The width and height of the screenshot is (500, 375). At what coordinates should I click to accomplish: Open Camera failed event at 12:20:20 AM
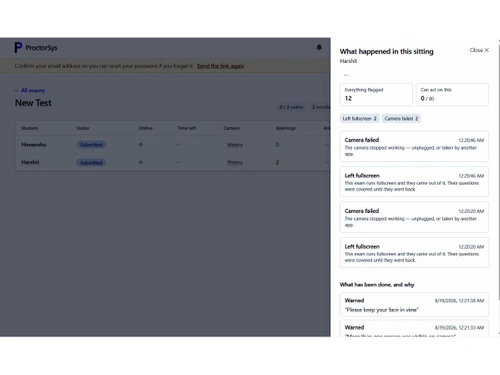click(414, 217)
